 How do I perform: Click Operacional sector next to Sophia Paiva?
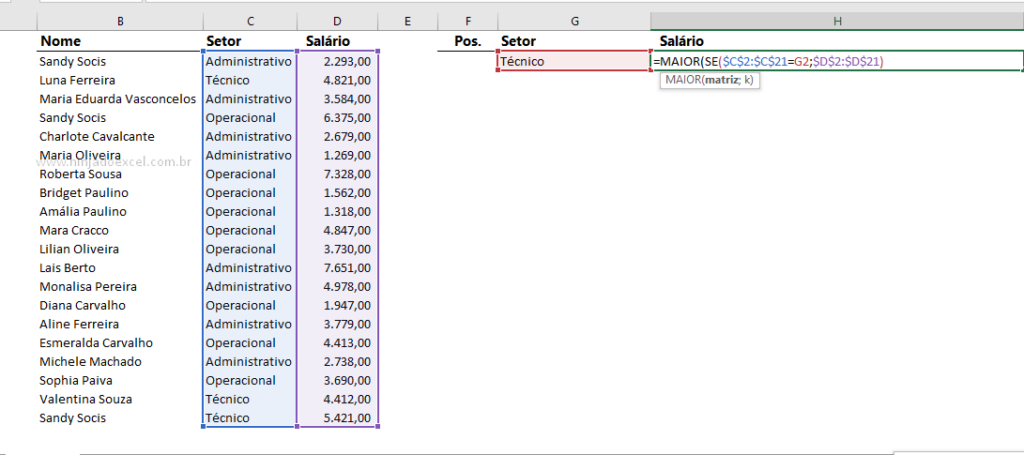click(x=241, y=380)
